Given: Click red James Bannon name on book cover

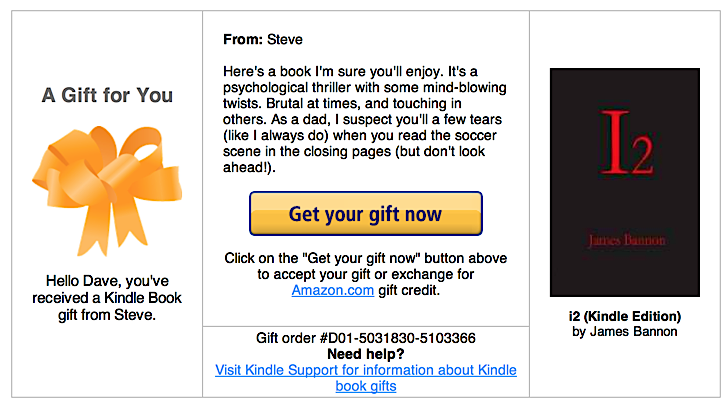Looking at the screenshot, I should click(x=626, y=241).
